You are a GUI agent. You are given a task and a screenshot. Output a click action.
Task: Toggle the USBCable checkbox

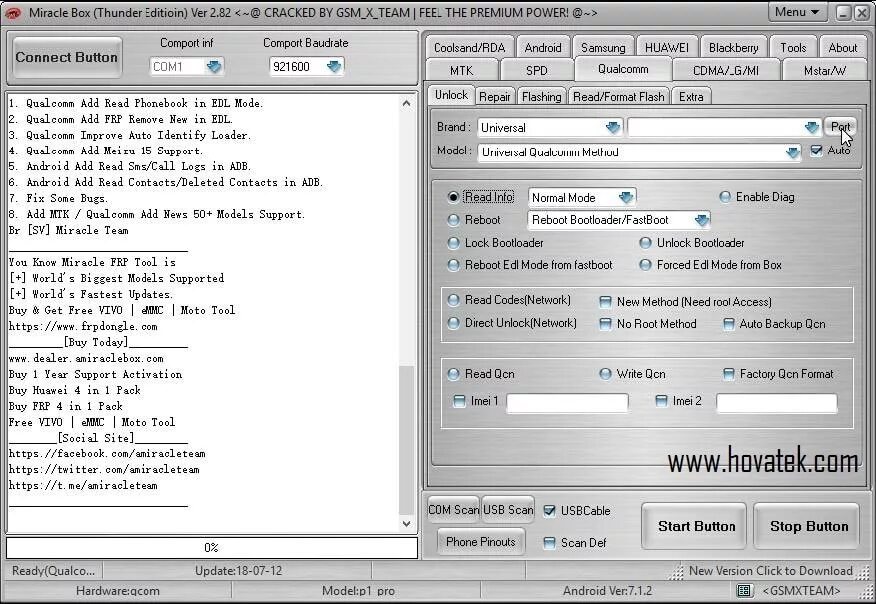[549, 511]
